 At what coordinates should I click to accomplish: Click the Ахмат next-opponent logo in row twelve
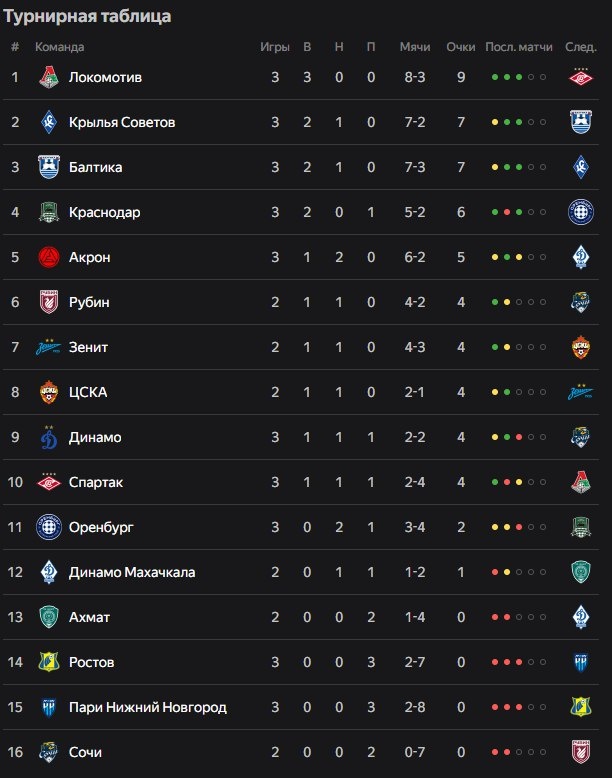point(581,572)
